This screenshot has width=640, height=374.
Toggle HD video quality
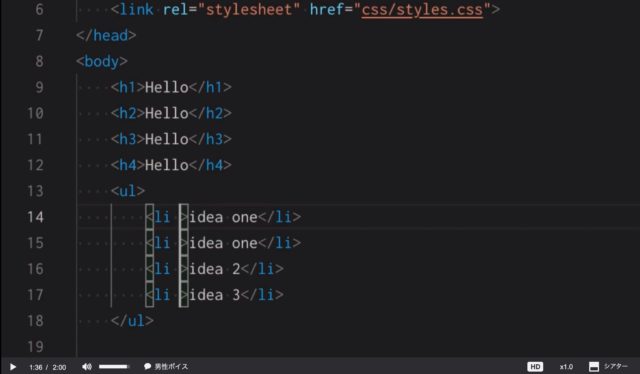[x=535, y=367]
